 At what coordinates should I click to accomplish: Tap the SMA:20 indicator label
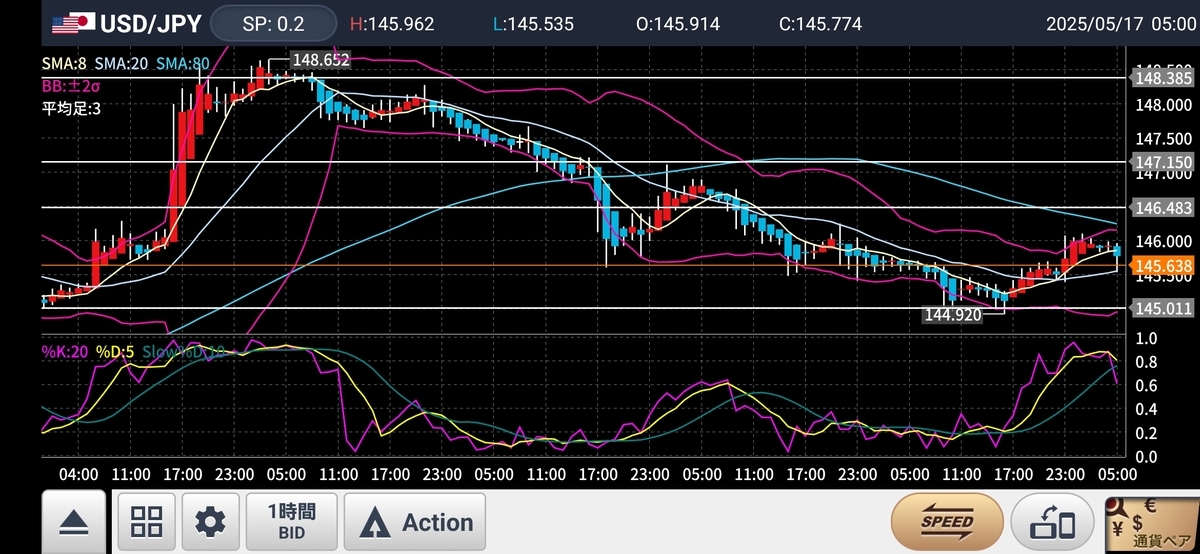(x=122, y=63)
